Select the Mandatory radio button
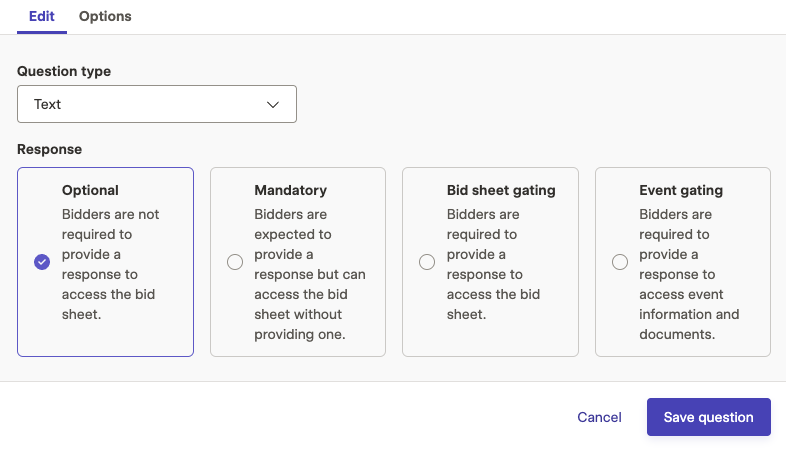Image resolution: width=786 pixels, height=450 pixels. [x=235, y=262]
